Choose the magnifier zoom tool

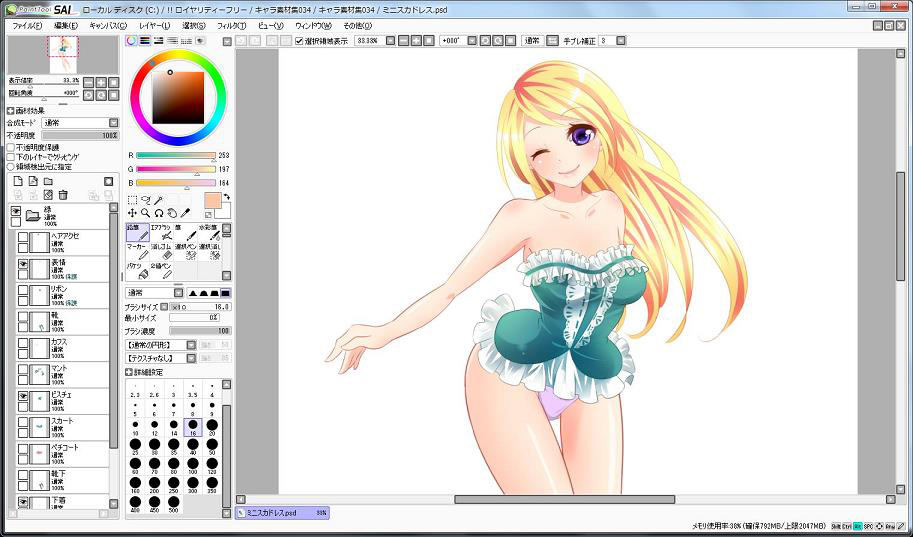click(145, 213)
